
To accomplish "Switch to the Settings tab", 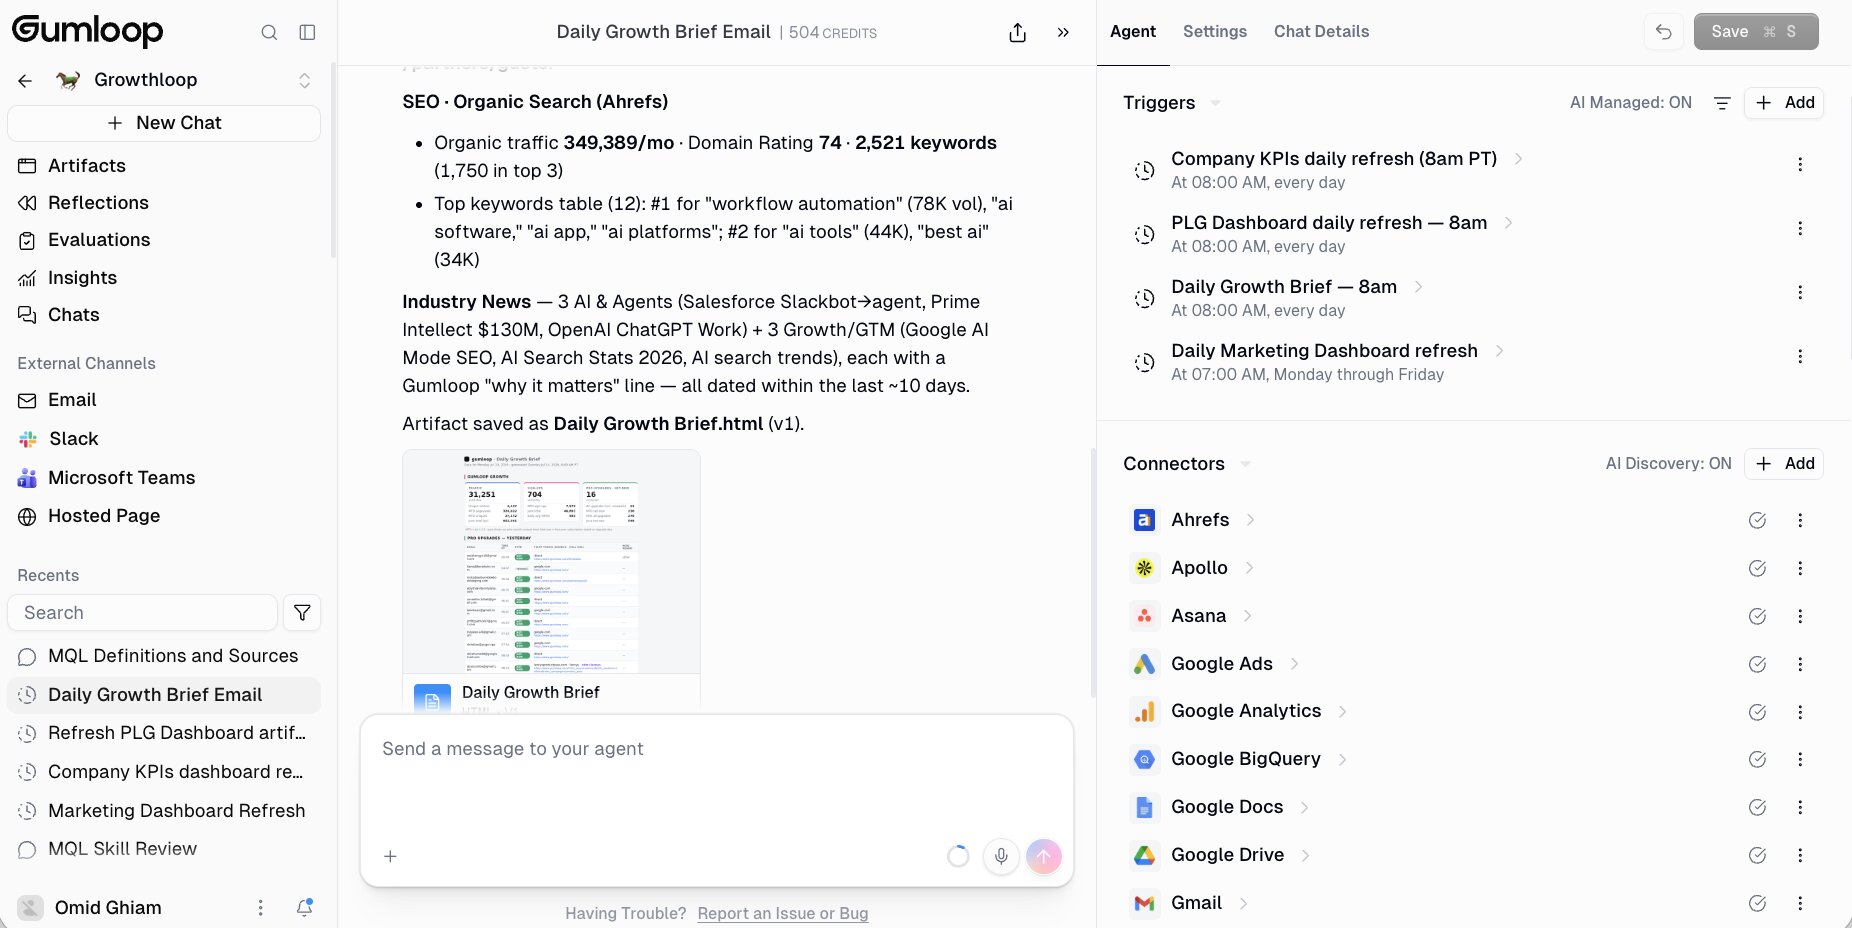I will point(1215,32).
